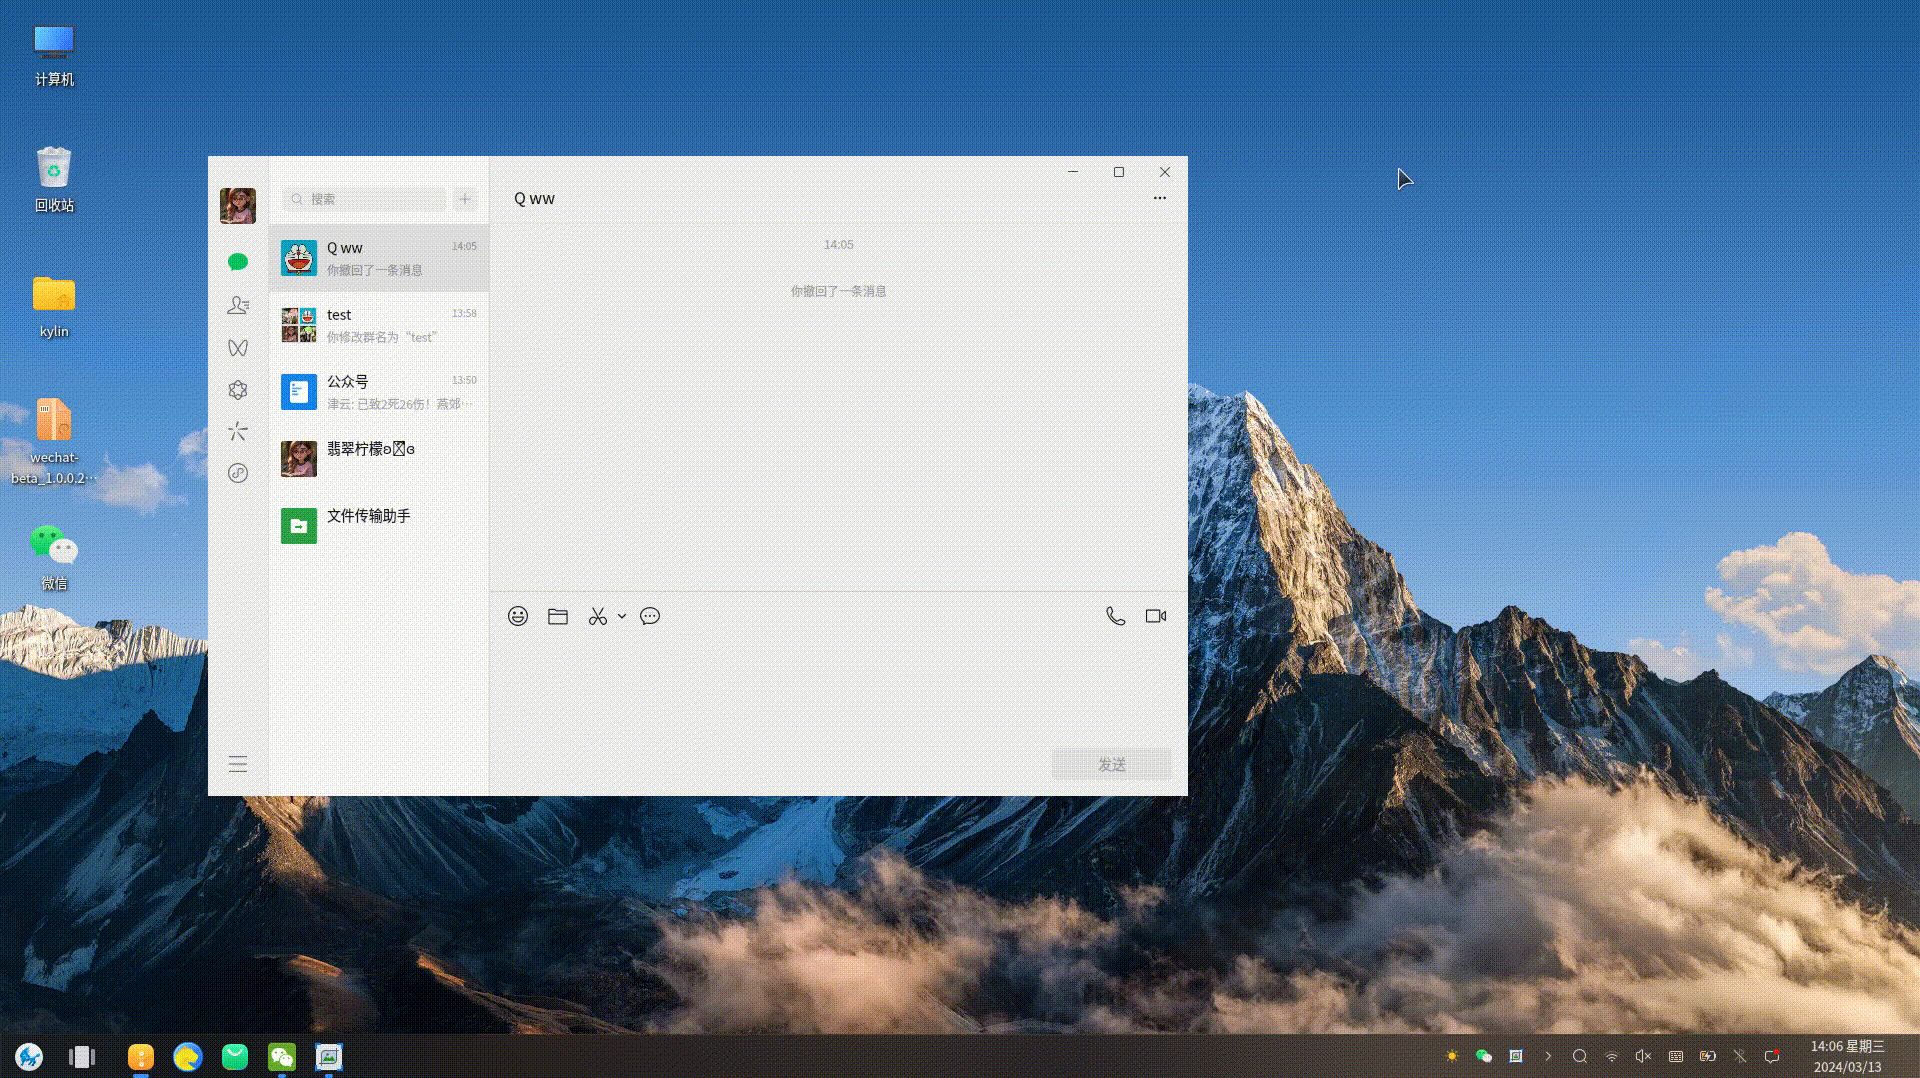Viewport: 1920px width, 1078px height.
Task: Click the emoji smiley icon
Action: (x=517, y=616)
